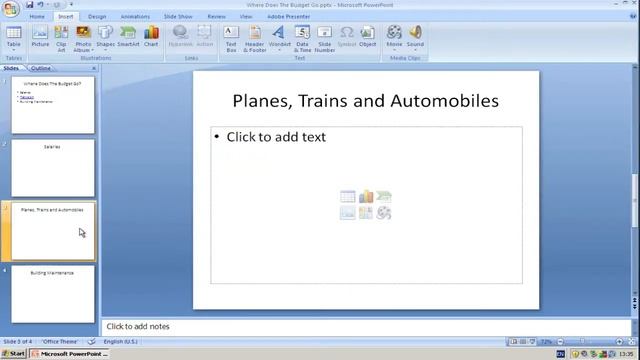
Task: Insert a Picture from file
Action: (40, 37)
